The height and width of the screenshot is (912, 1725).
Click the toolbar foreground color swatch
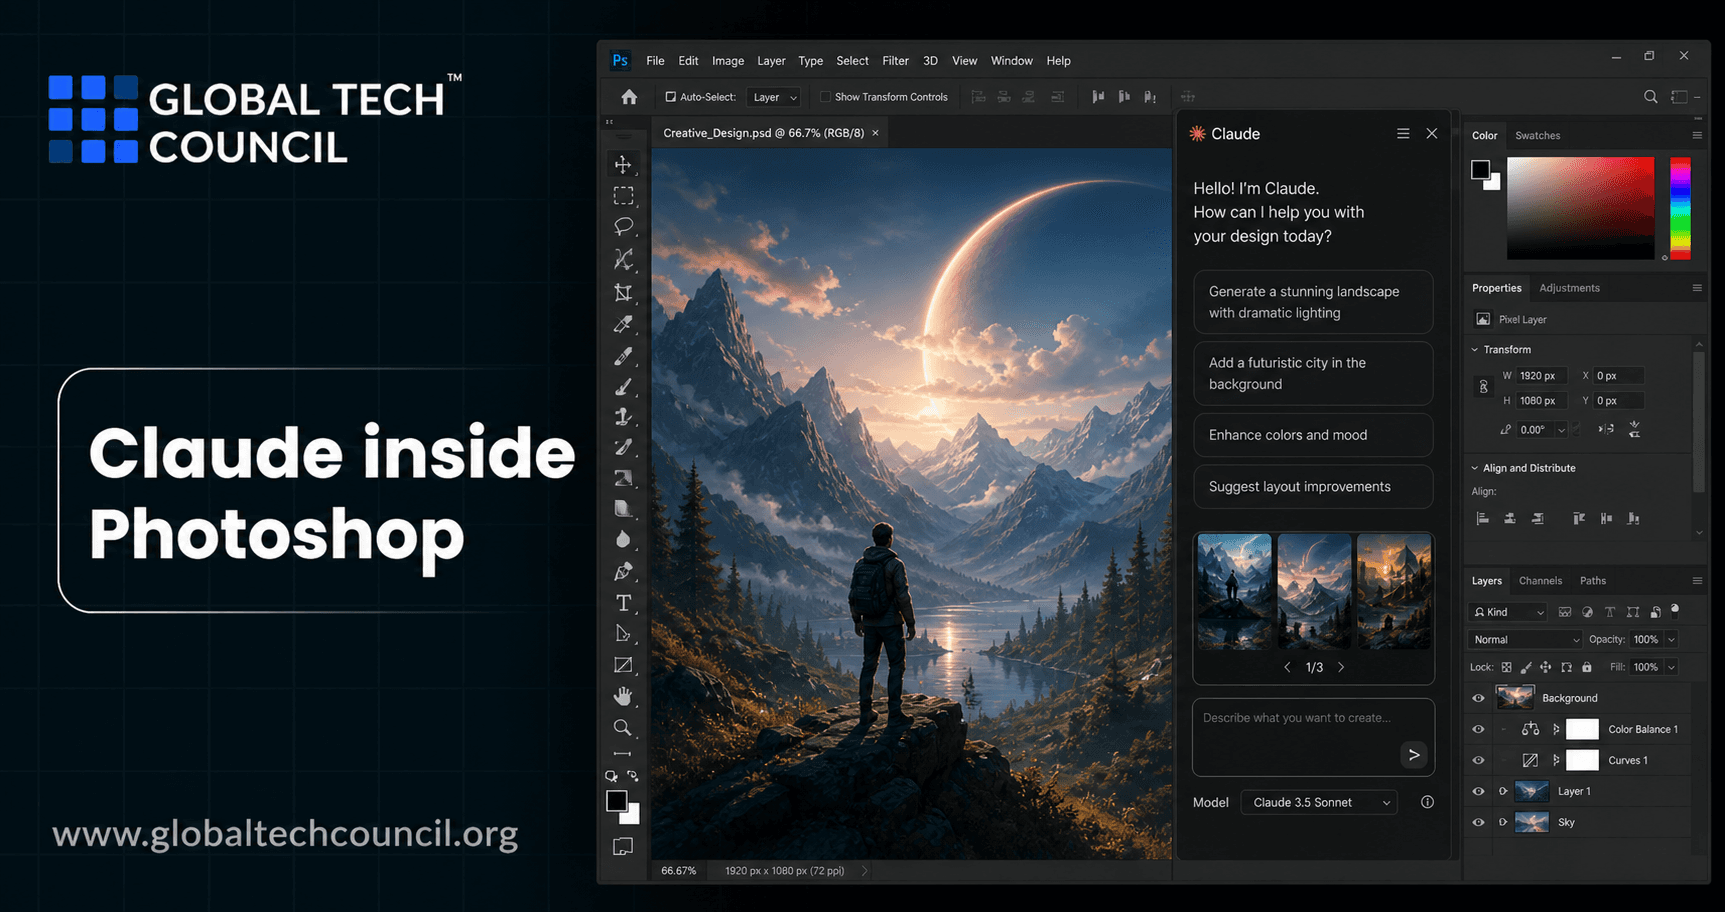[617, 801]
